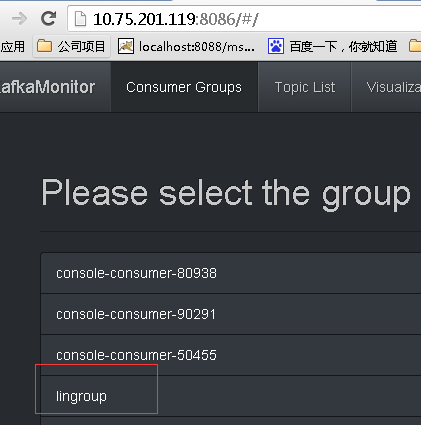This screenshot has width=421, height=425.
Task: Open the 应用 apps shortcut
Action: (x=12, y=46)
